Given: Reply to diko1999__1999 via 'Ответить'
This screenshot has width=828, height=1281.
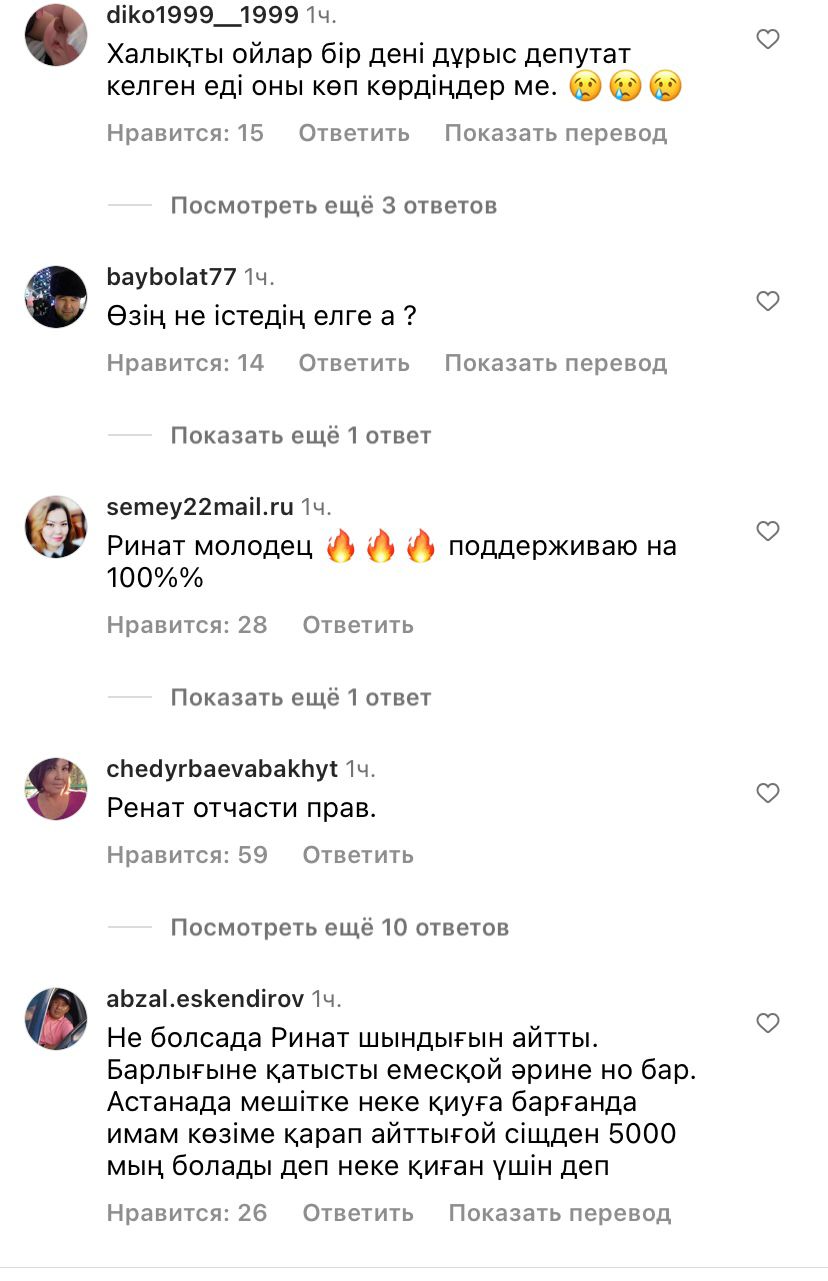Looking at the screenshot, I should pos(354,133).
